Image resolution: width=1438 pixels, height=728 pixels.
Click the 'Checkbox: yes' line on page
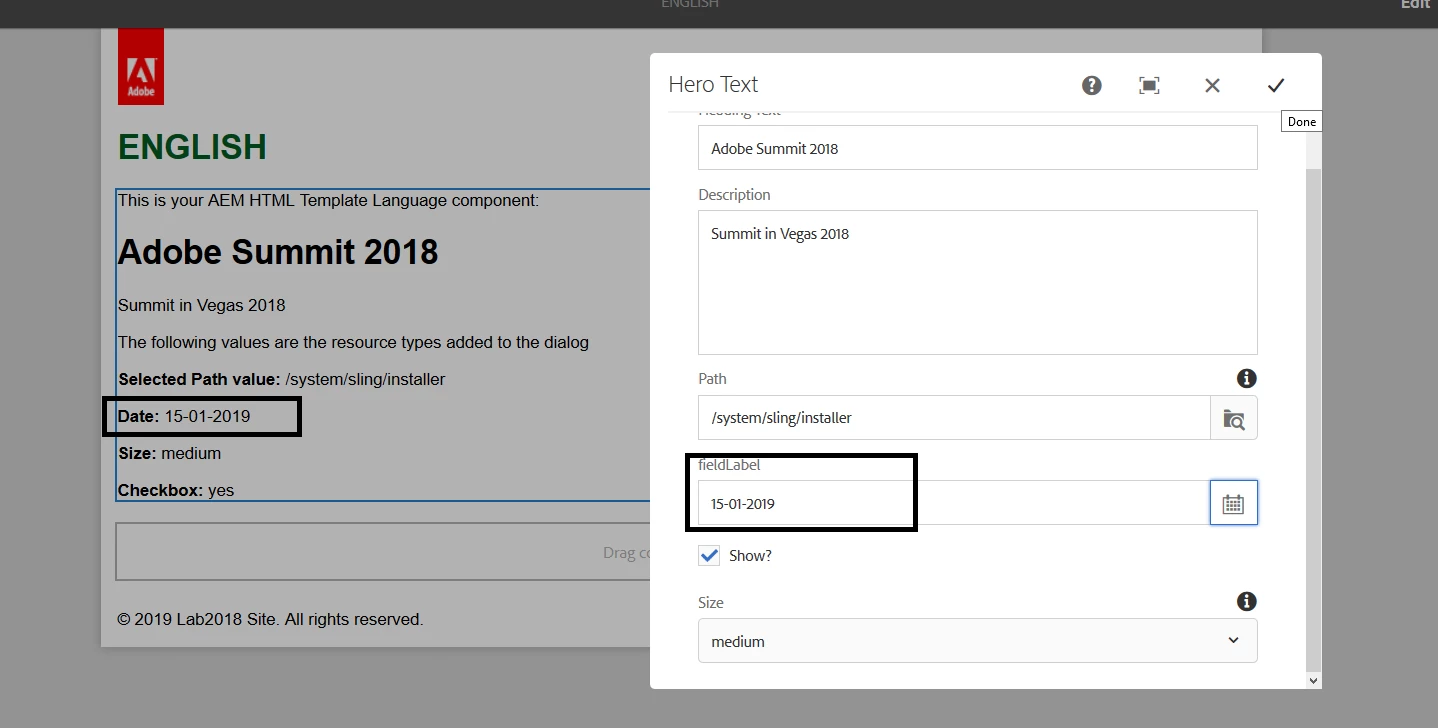[176, 490]
